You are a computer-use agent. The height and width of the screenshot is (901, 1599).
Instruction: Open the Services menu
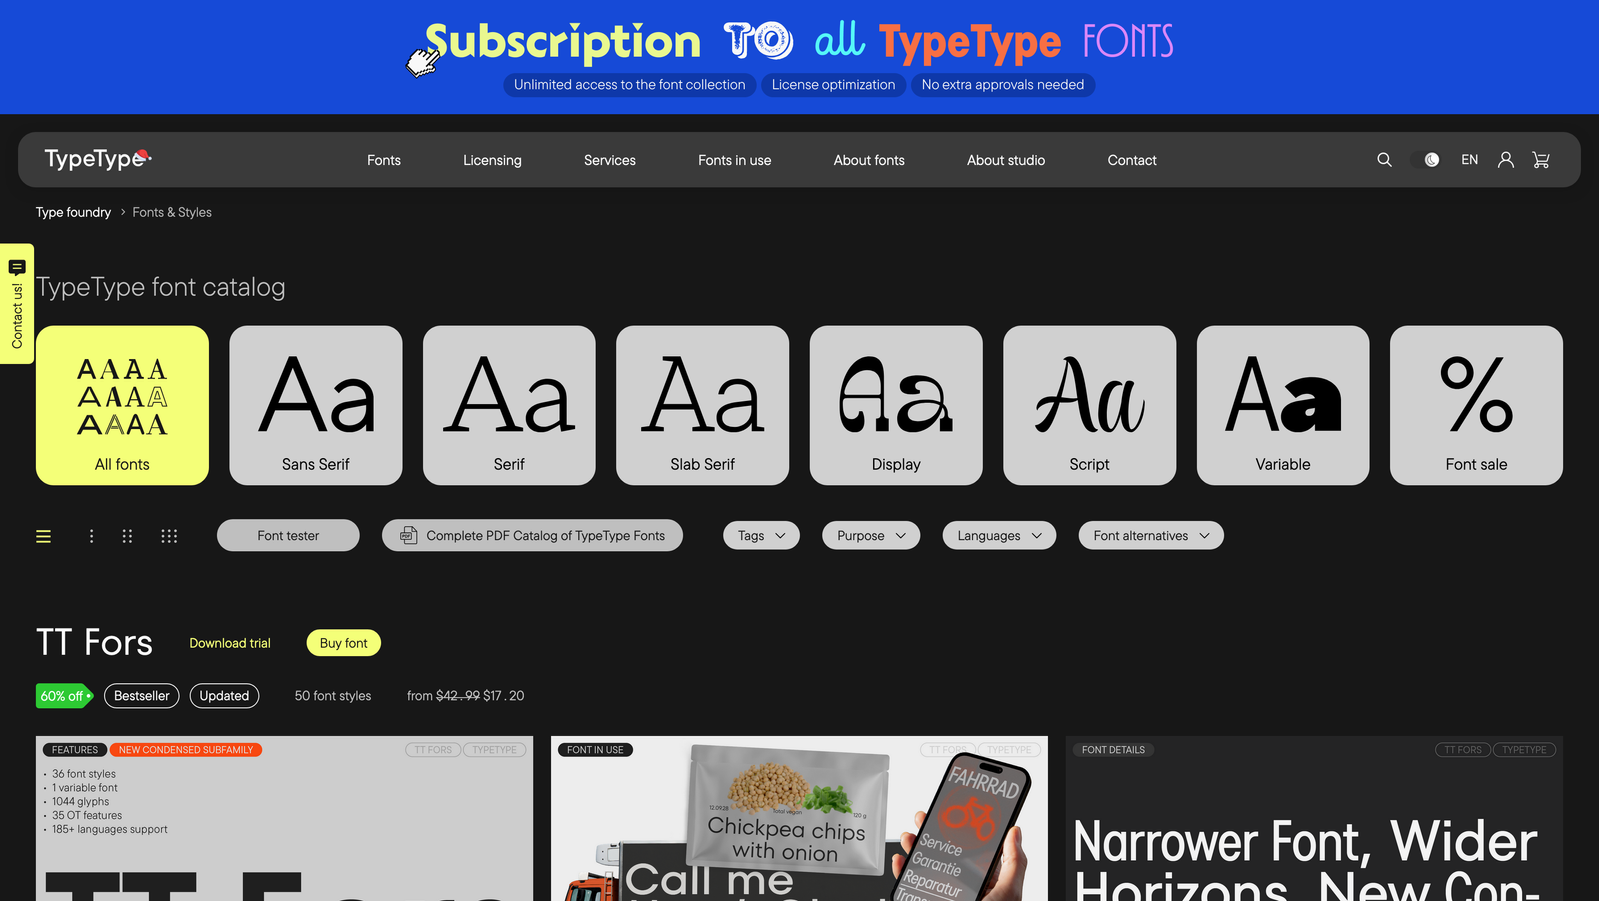(610, 160)
